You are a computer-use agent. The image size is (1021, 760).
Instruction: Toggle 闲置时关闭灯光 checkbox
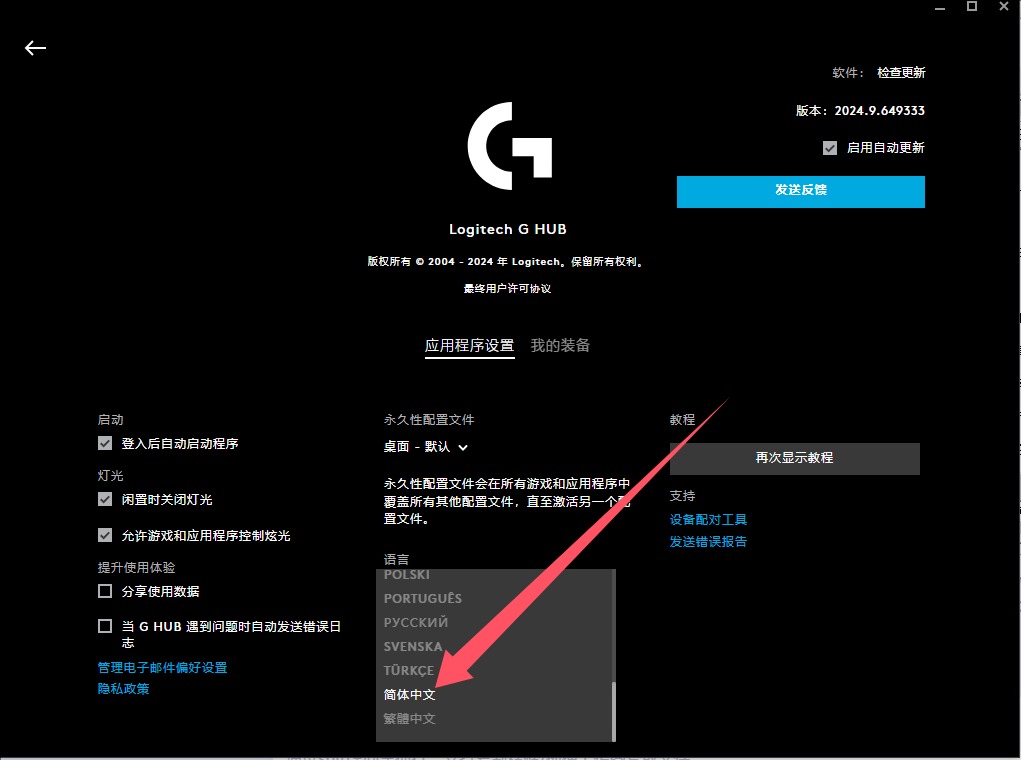point(105,500)
